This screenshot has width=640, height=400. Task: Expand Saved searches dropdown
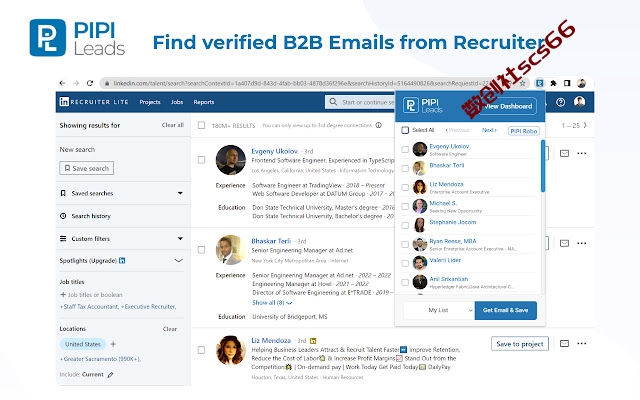pyautogui.click(x=180, y=193)
